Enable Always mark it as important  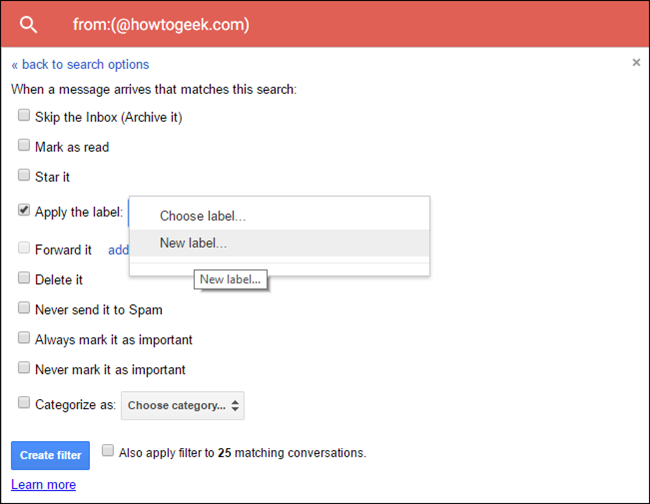24,339
